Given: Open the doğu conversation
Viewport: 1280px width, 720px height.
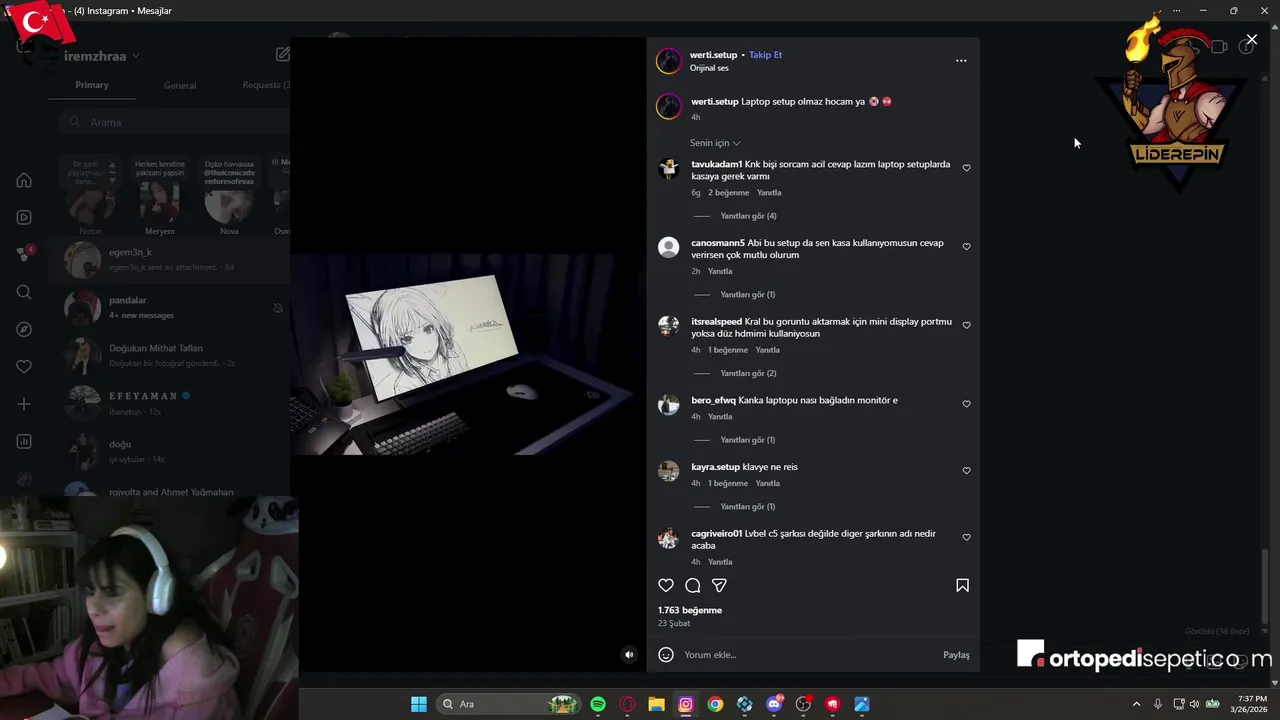Looking at the screenshot, I should coord(170,451).
